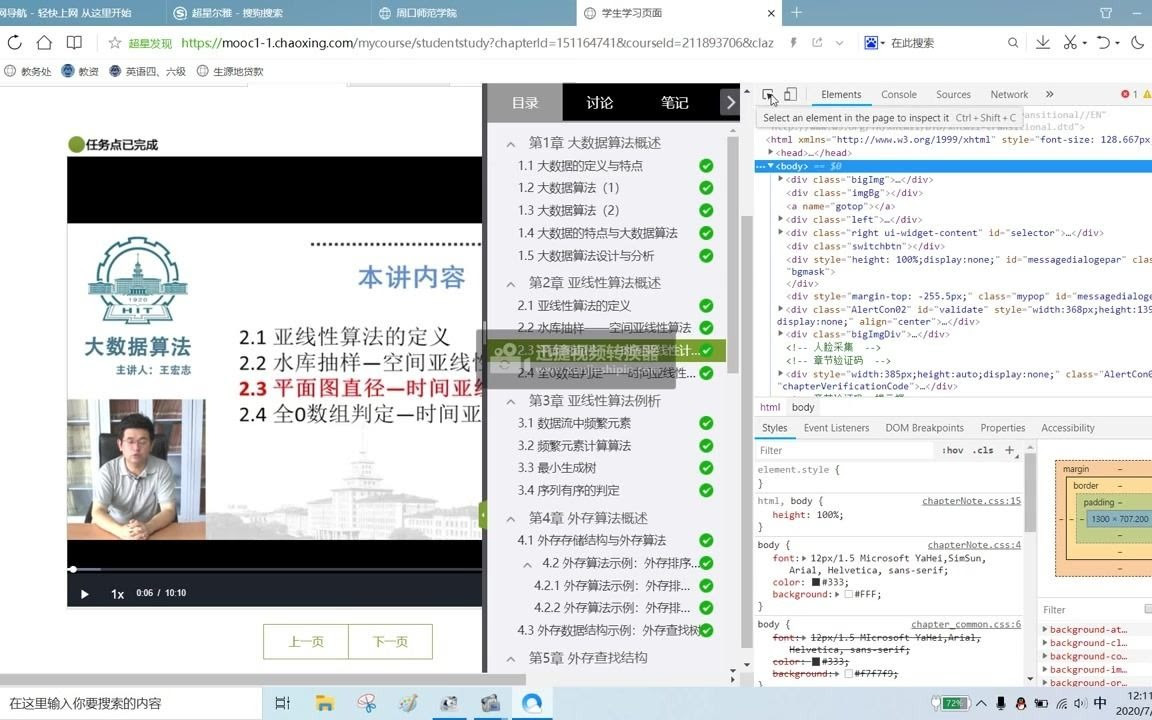
Task: Open 教务处 bookmark
Action: 28,71
